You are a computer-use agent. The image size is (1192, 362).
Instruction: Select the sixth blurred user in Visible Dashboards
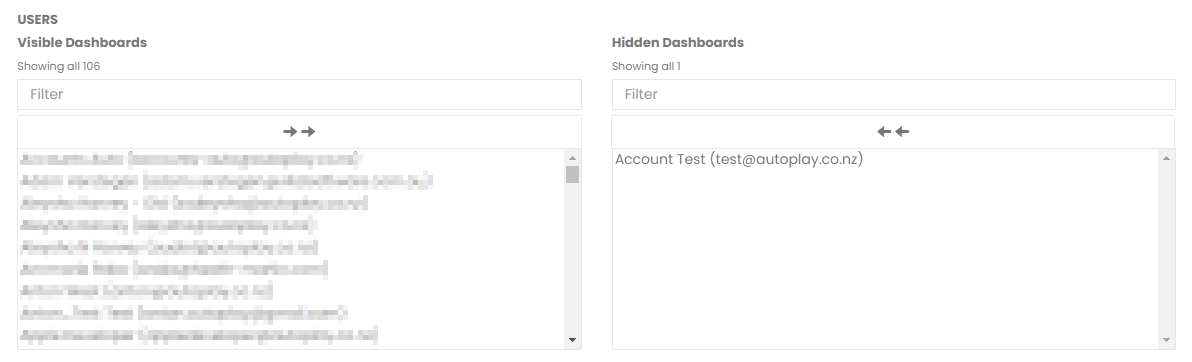pyautogui.click(x=174, y=269)
